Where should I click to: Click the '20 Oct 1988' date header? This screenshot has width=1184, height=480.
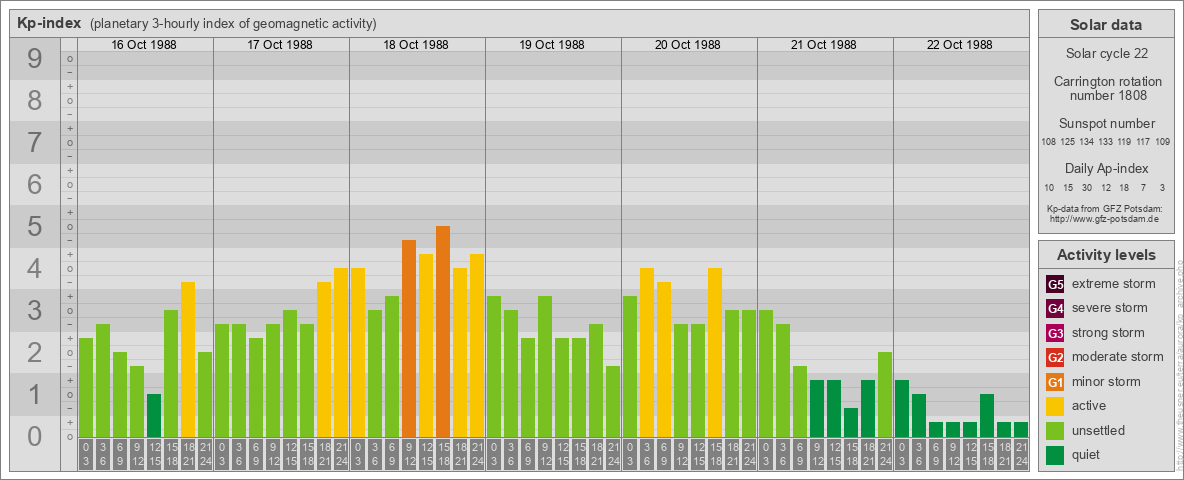[688, 45]
